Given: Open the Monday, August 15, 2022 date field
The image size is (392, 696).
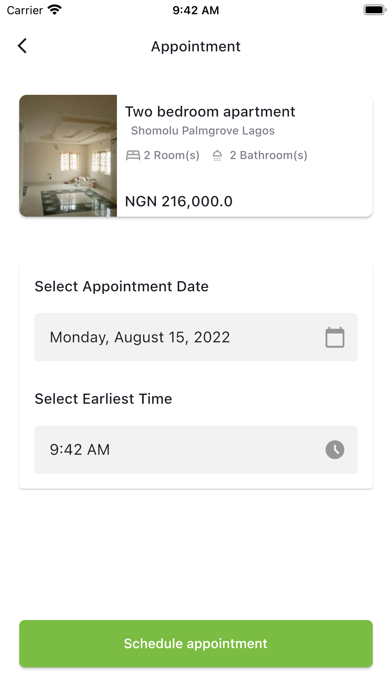Looking at the screenshot, I should 196,337.
